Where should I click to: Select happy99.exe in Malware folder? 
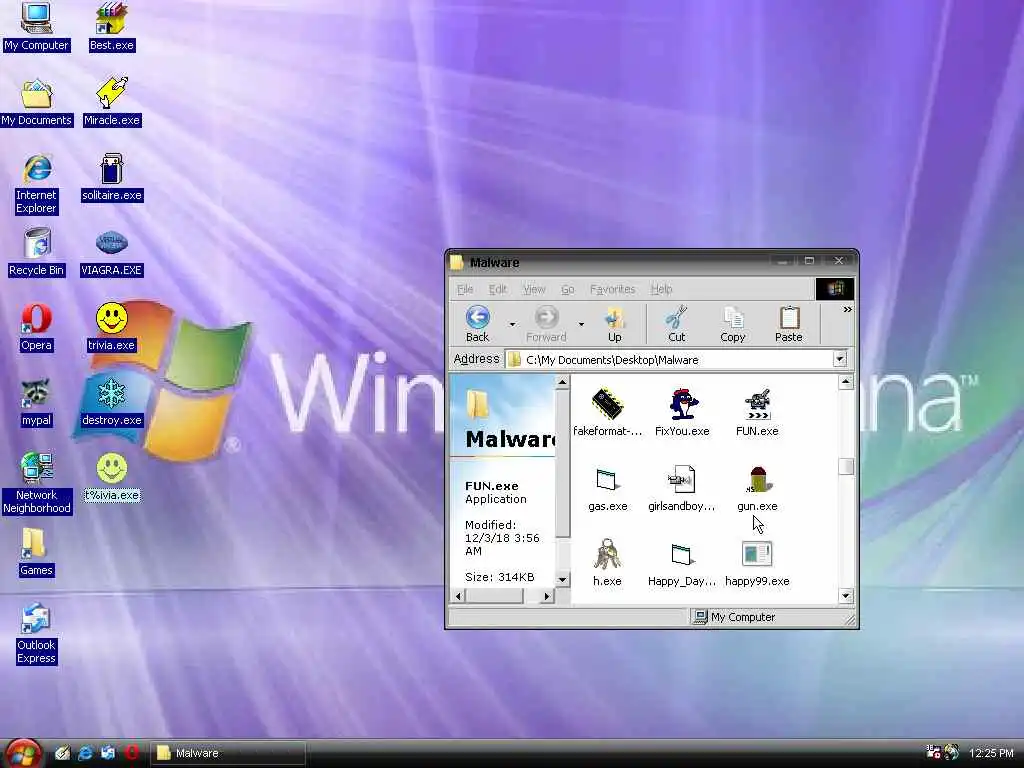point(757,563)
